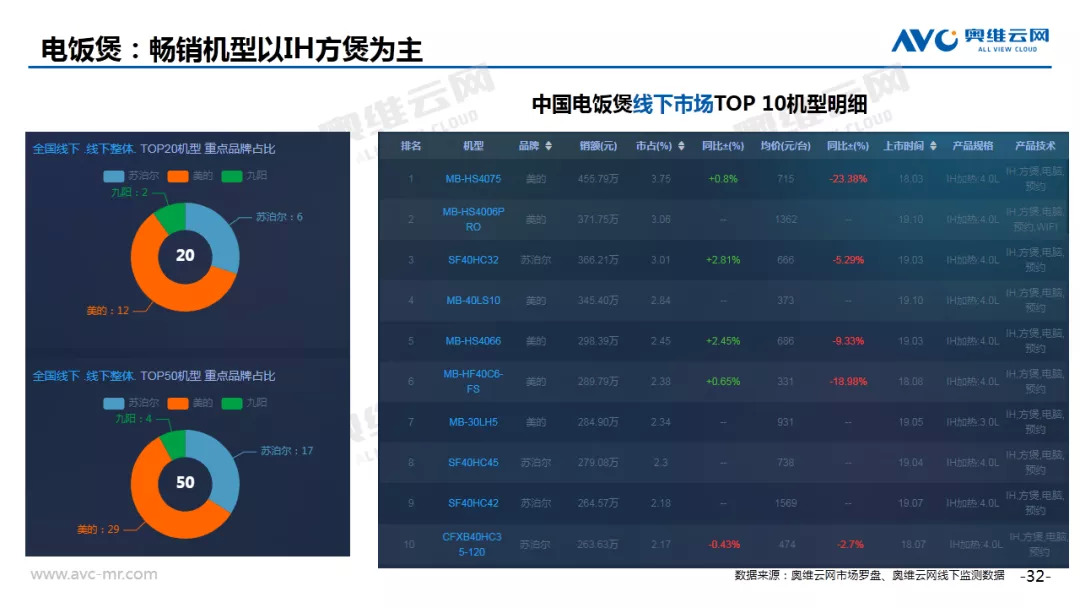
Task: Click the +2.45% year-over-year value
Action: pyautogui.click(x=723, y=342)
